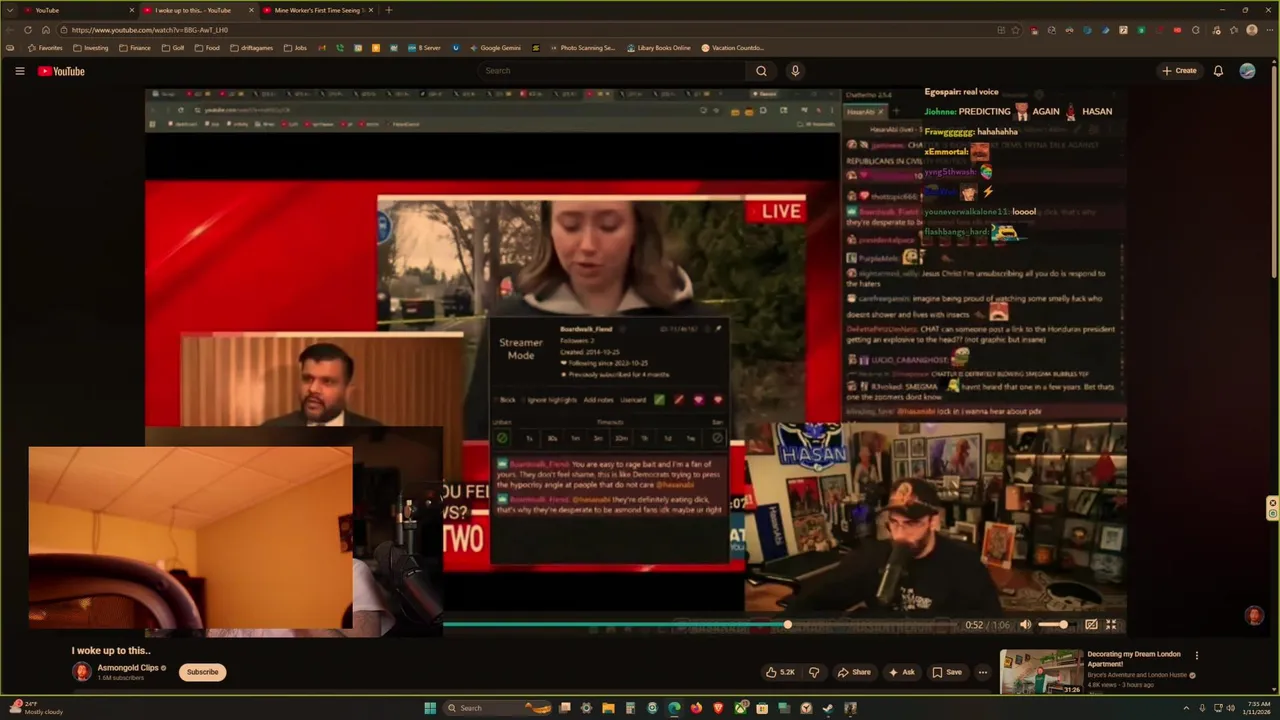Close the "I woke up to this" tab
The image size is (1280, 720).
251,10
